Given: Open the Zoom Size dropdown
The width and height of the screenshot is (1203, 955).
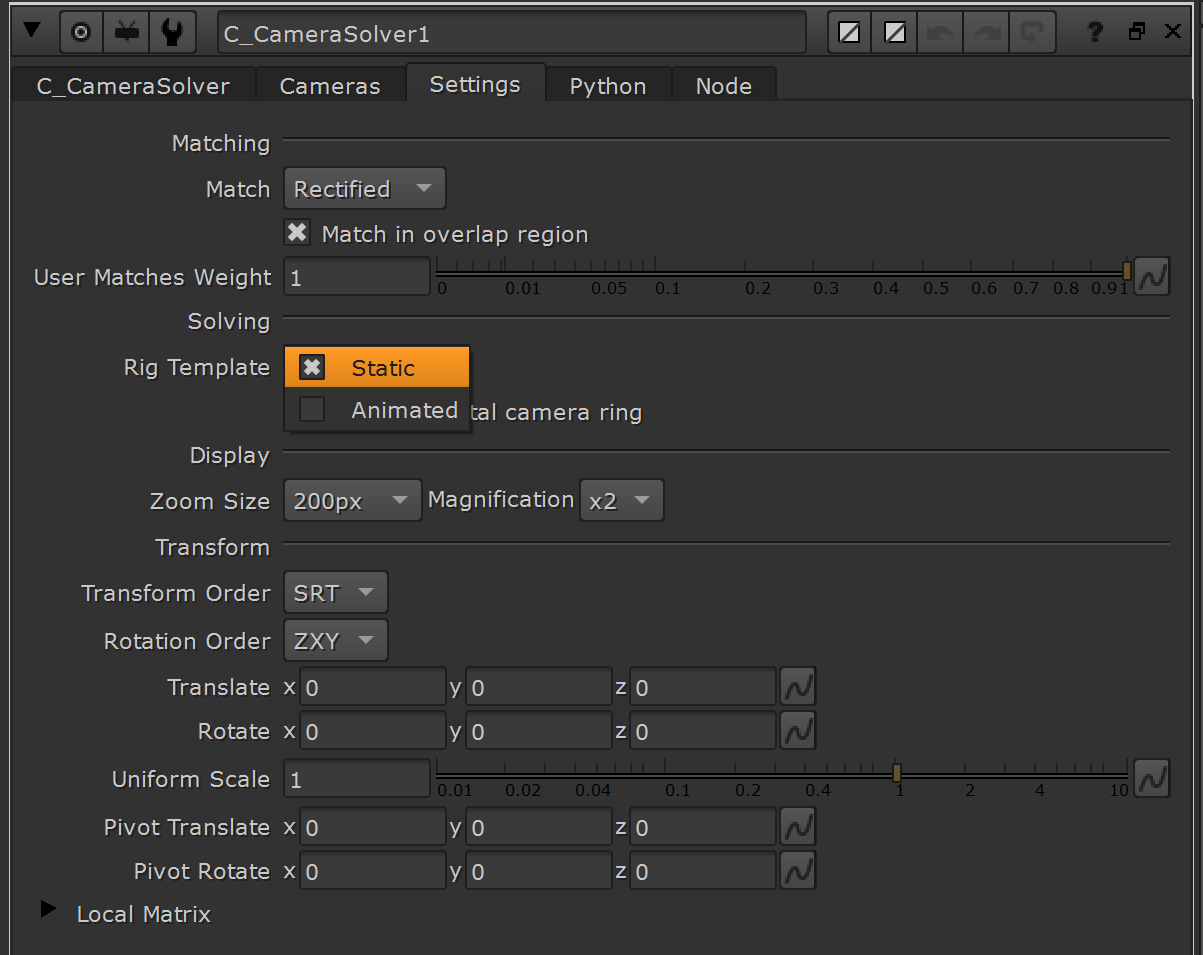Looking at the screenshot, I should 352,501.
